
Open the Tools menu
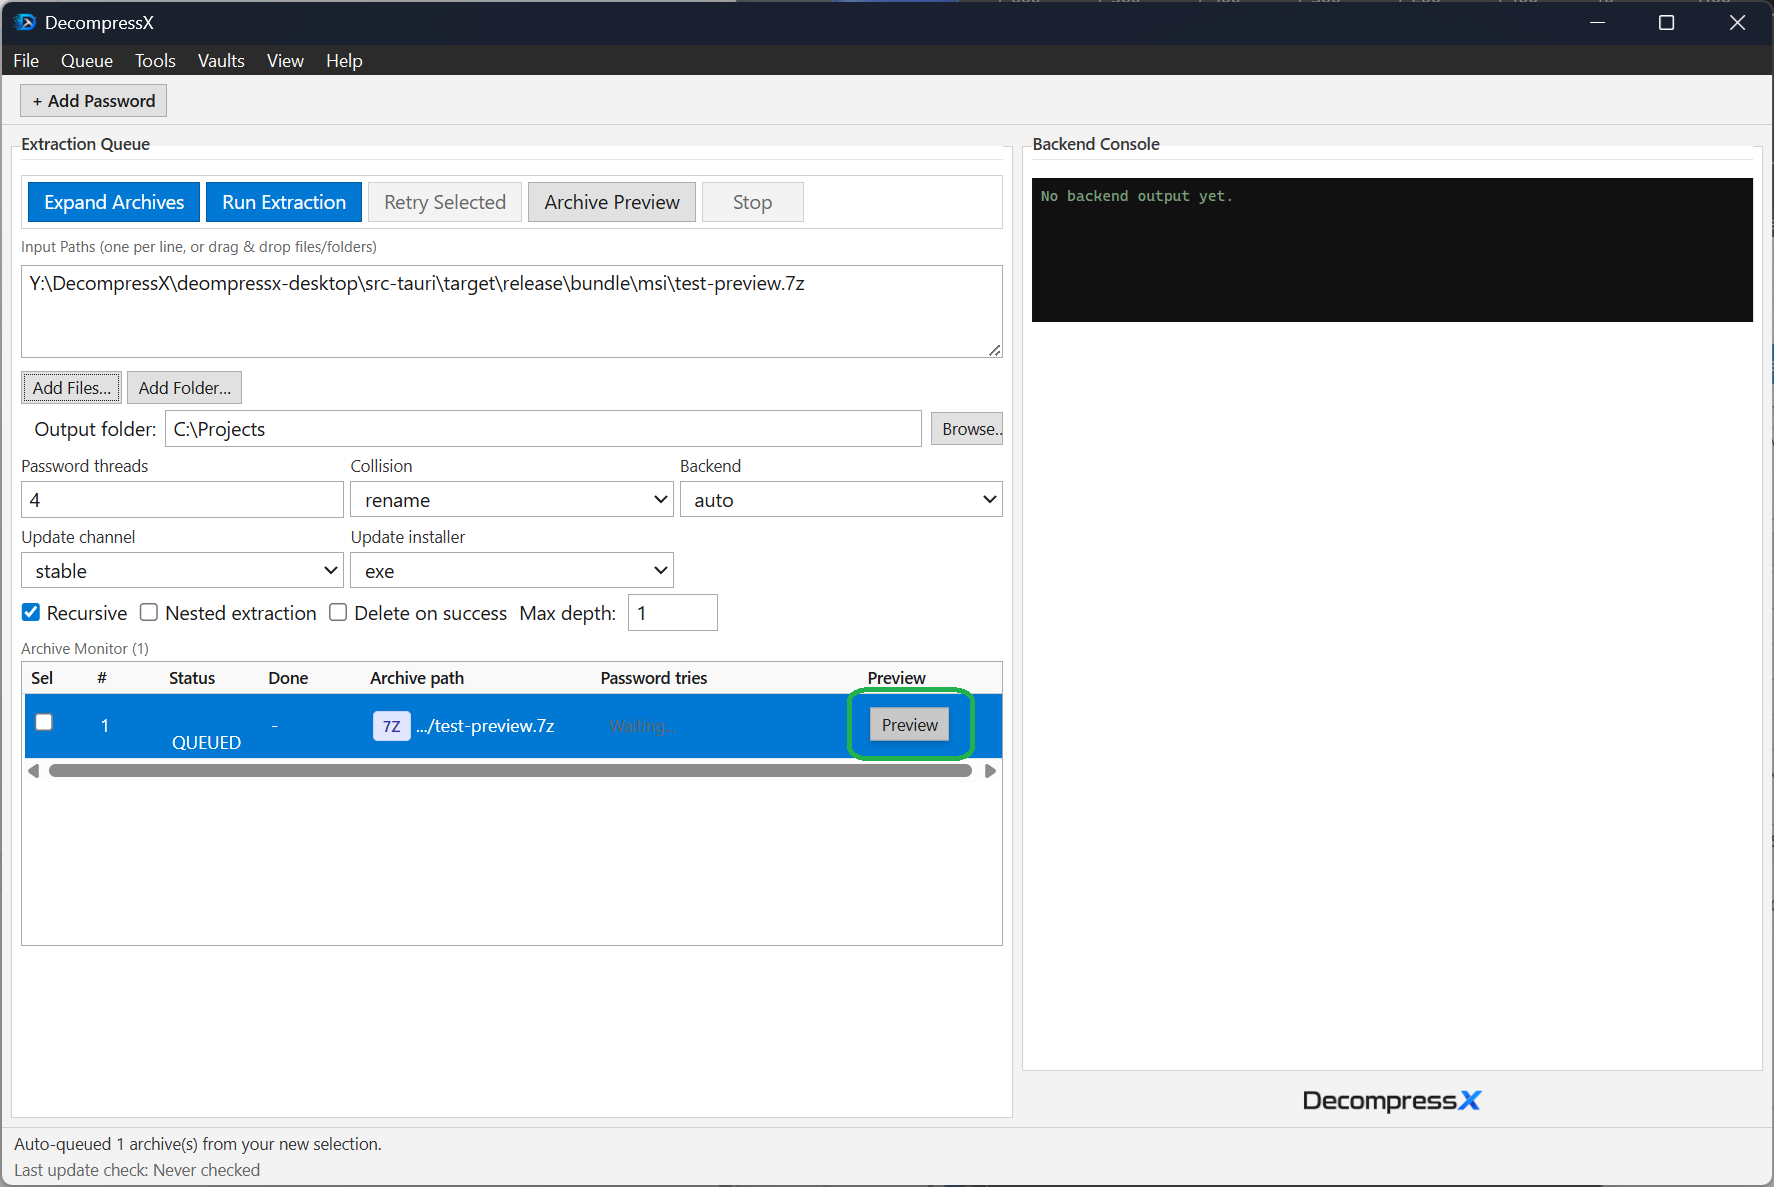point(155,61)
